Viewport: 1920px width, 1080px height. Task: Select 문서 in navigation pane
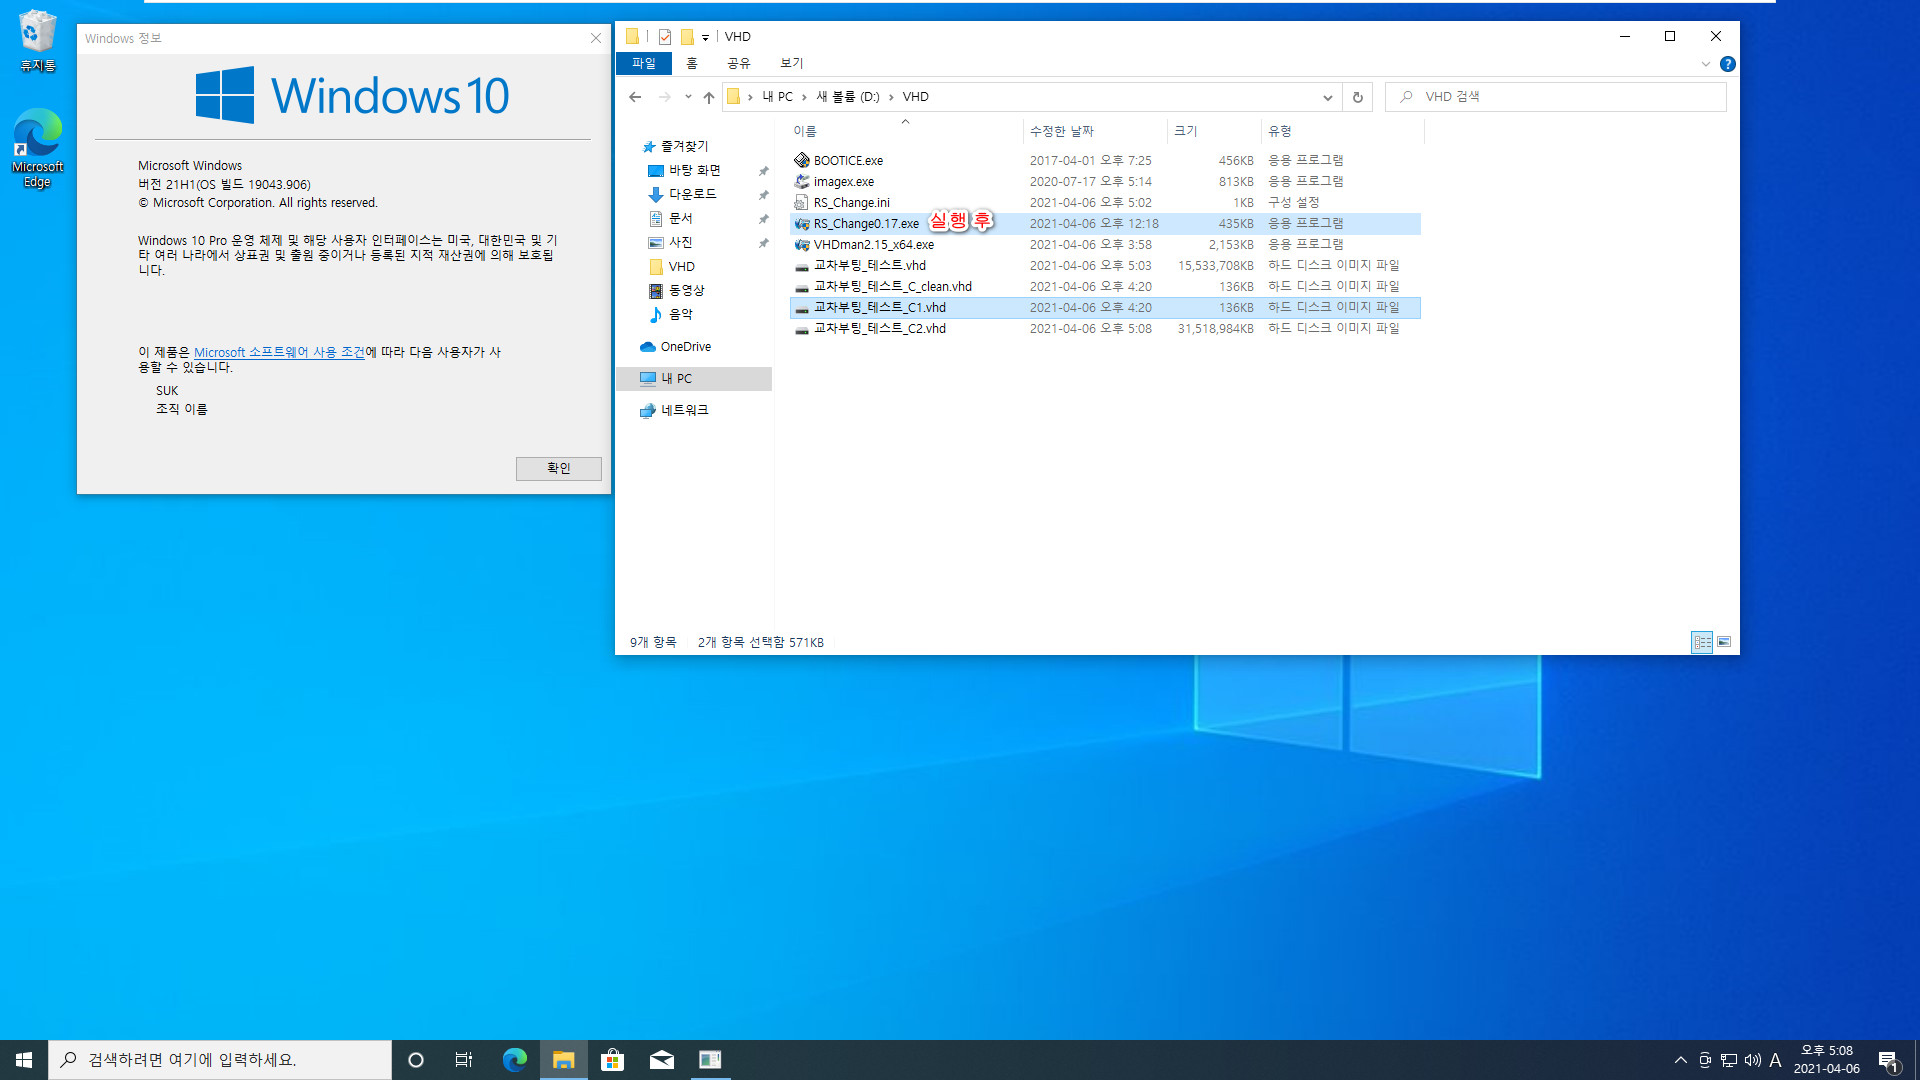pos(680,219)
